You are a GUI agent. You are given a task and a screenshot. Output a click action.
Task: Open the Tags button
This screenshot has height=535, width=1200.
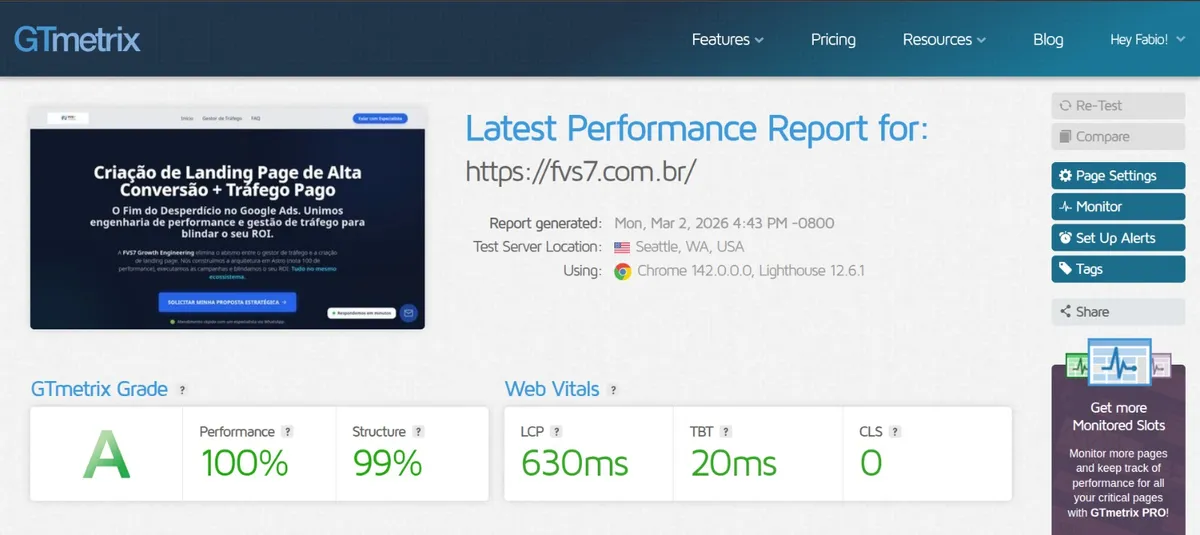pyautogui.click(x=1118, y=269)
